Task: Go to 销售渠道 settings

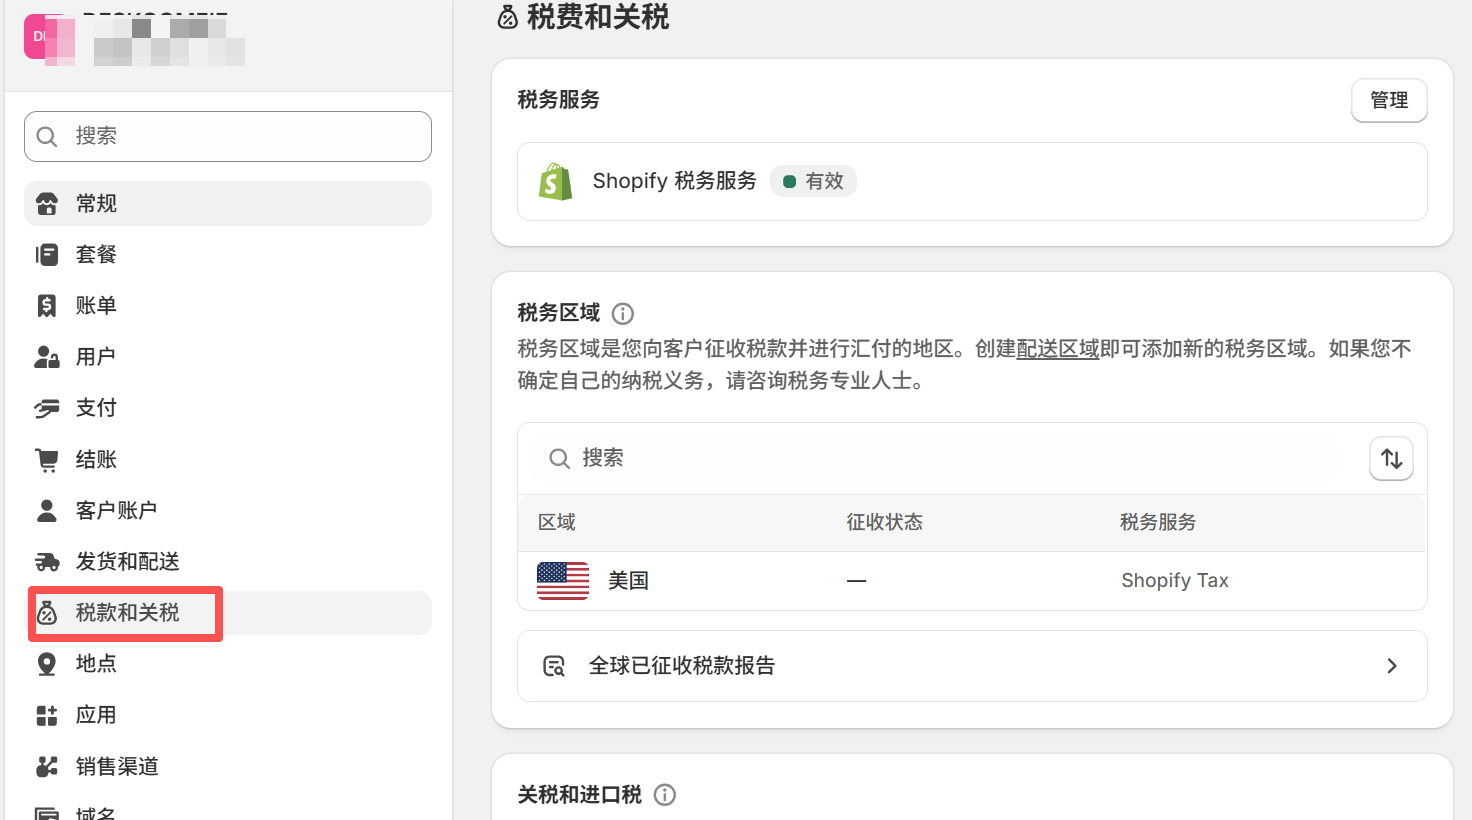Action: [x=228, y=766]
